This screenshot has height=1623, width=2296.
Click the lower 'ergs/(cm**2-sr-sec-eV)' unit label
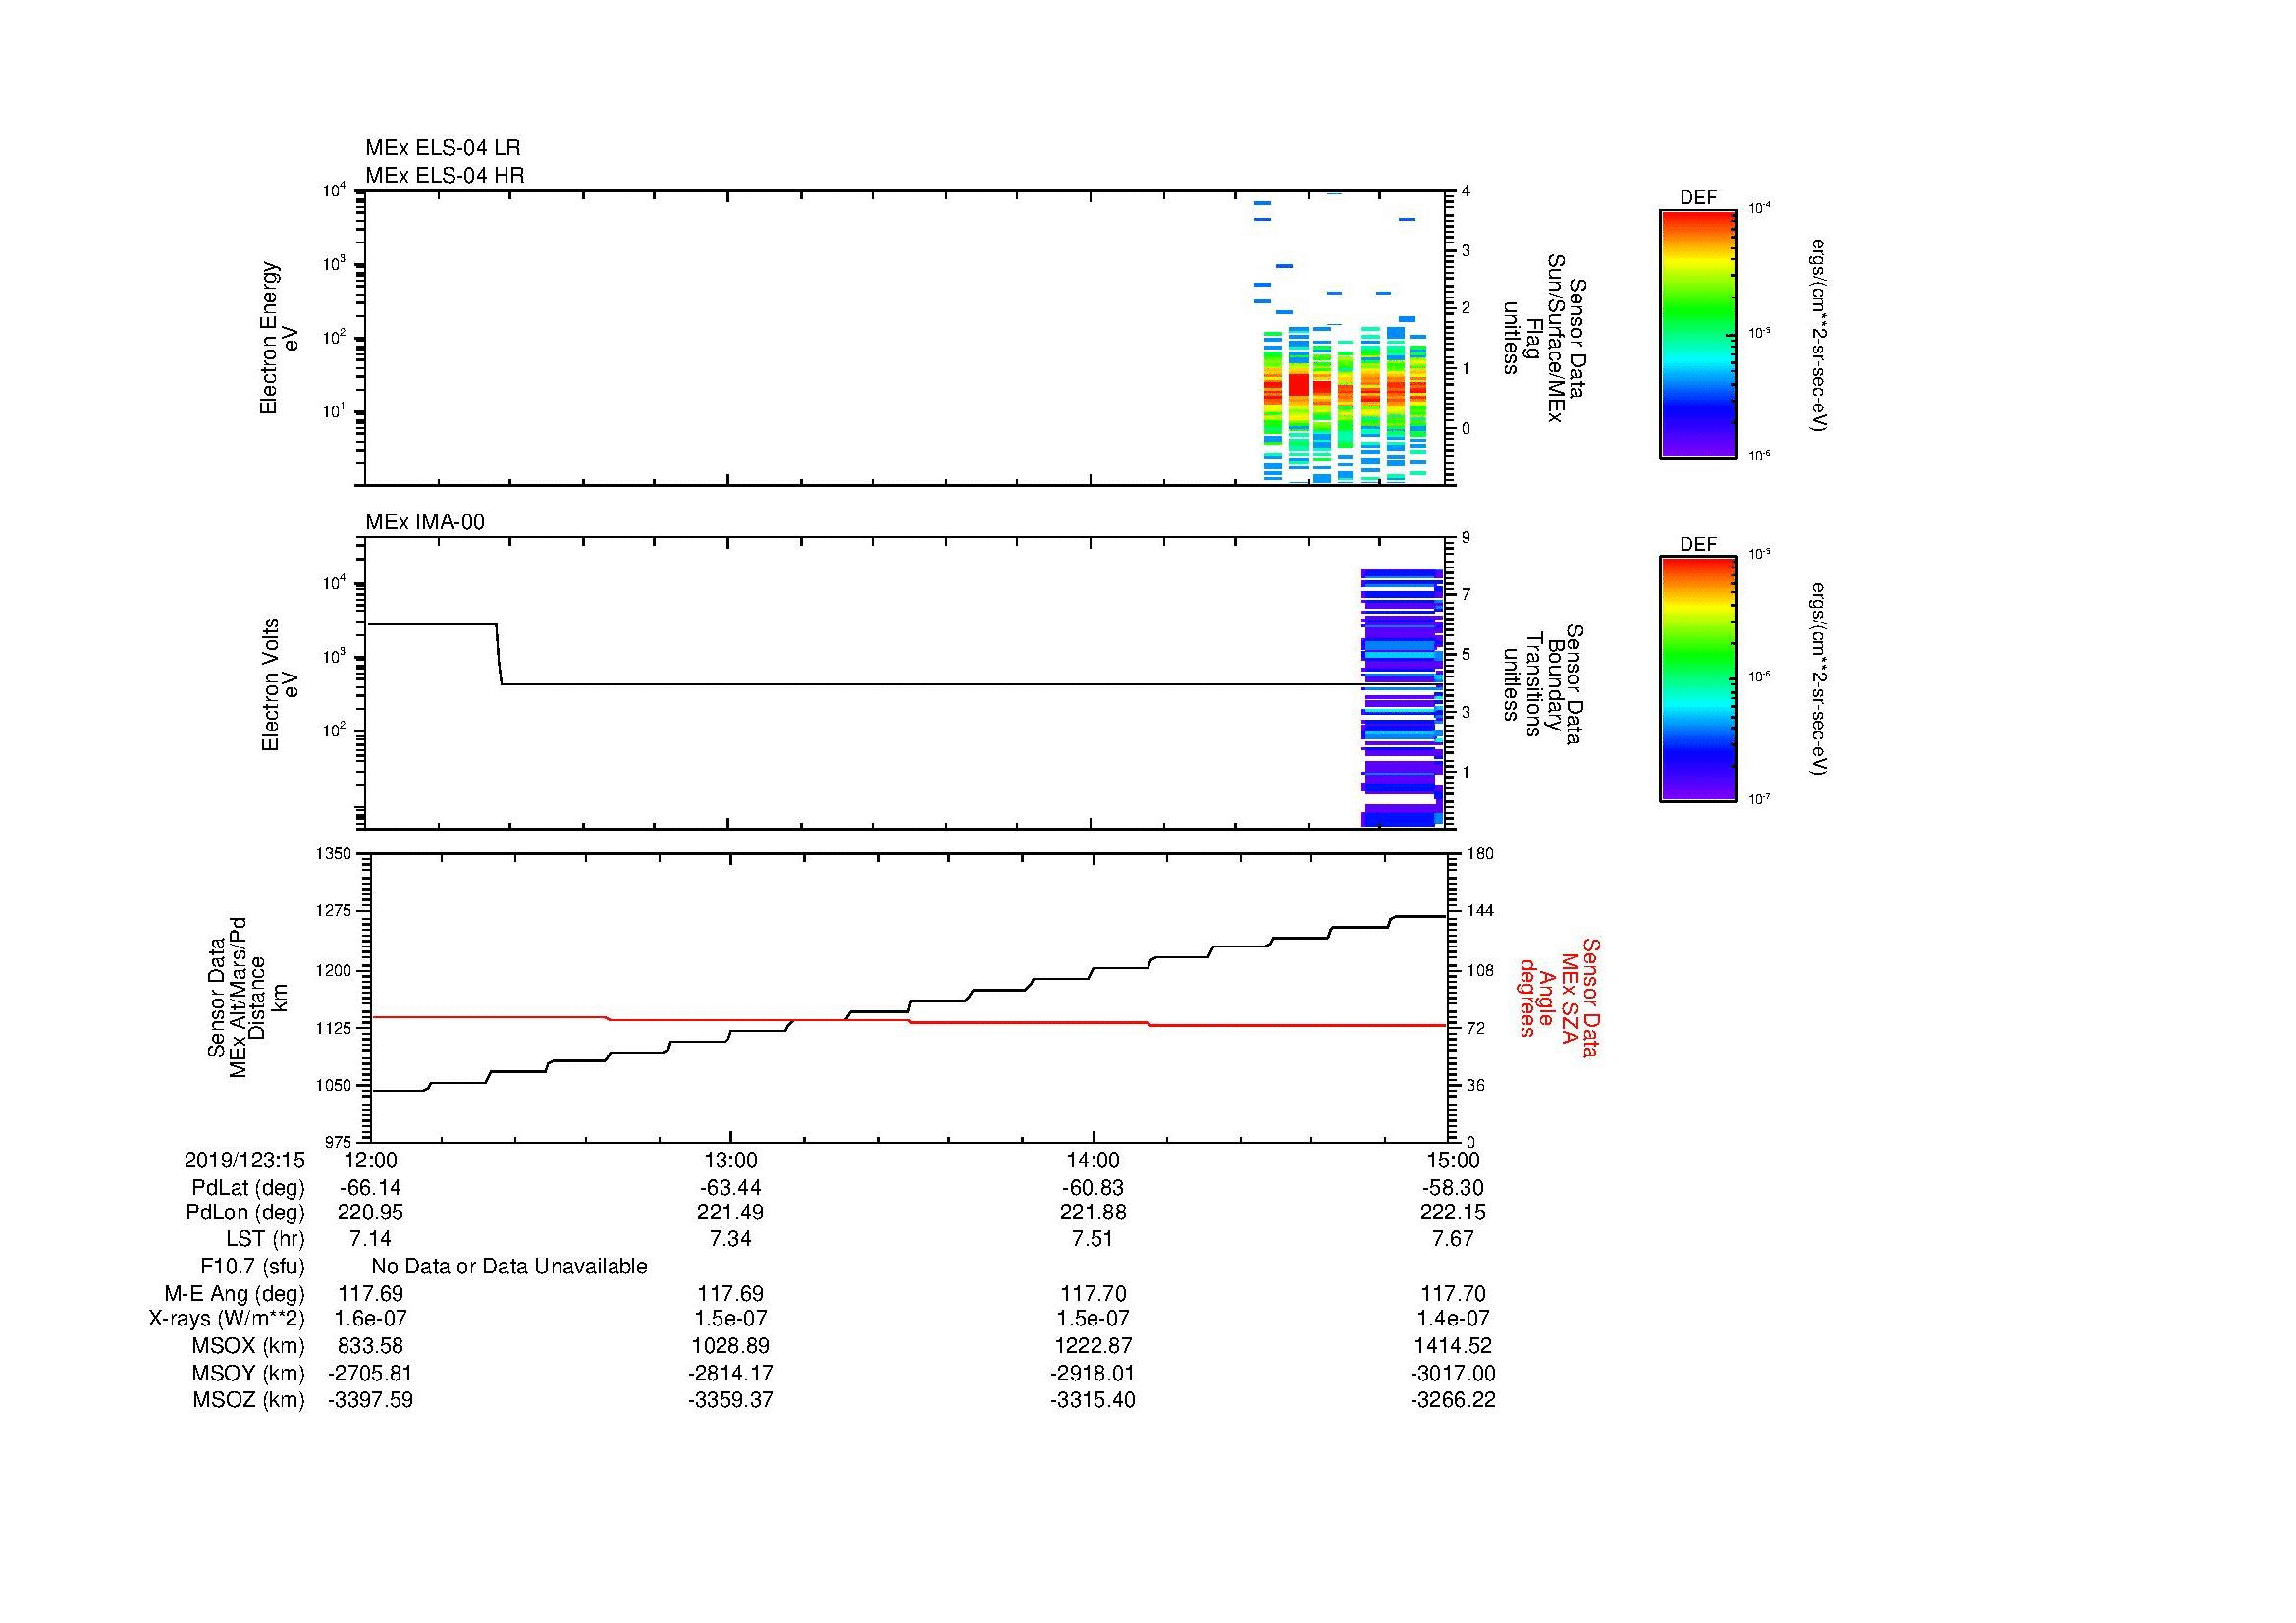[x=1818, y=679]
